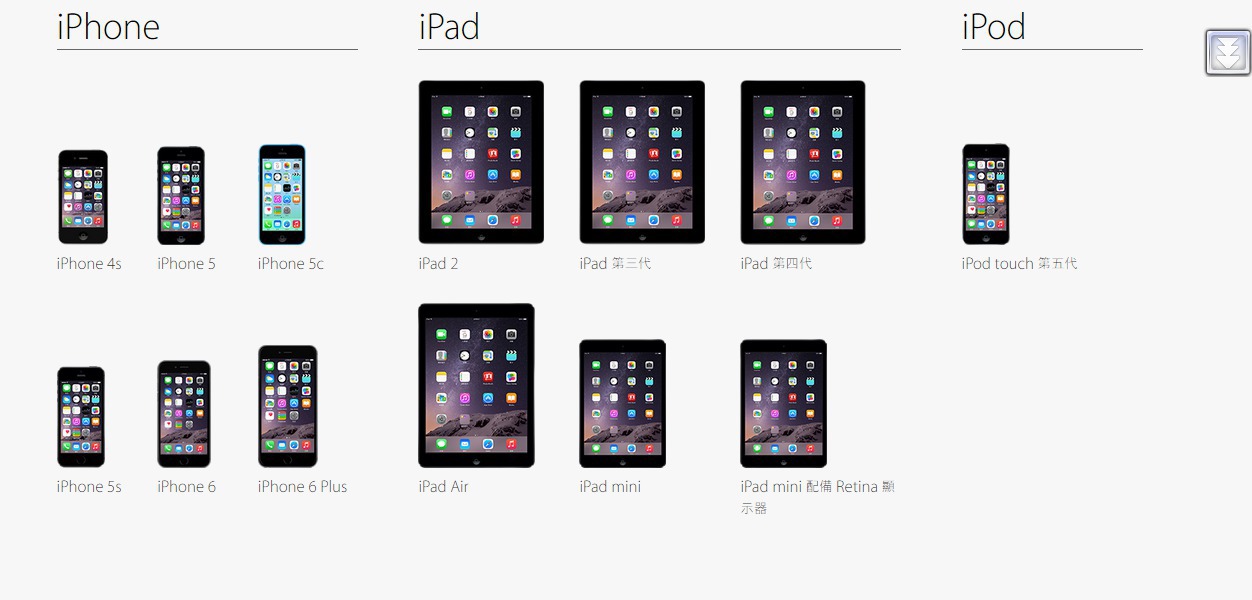
Task: Click the iPhone 5c text label
Action: pos(290,264)
